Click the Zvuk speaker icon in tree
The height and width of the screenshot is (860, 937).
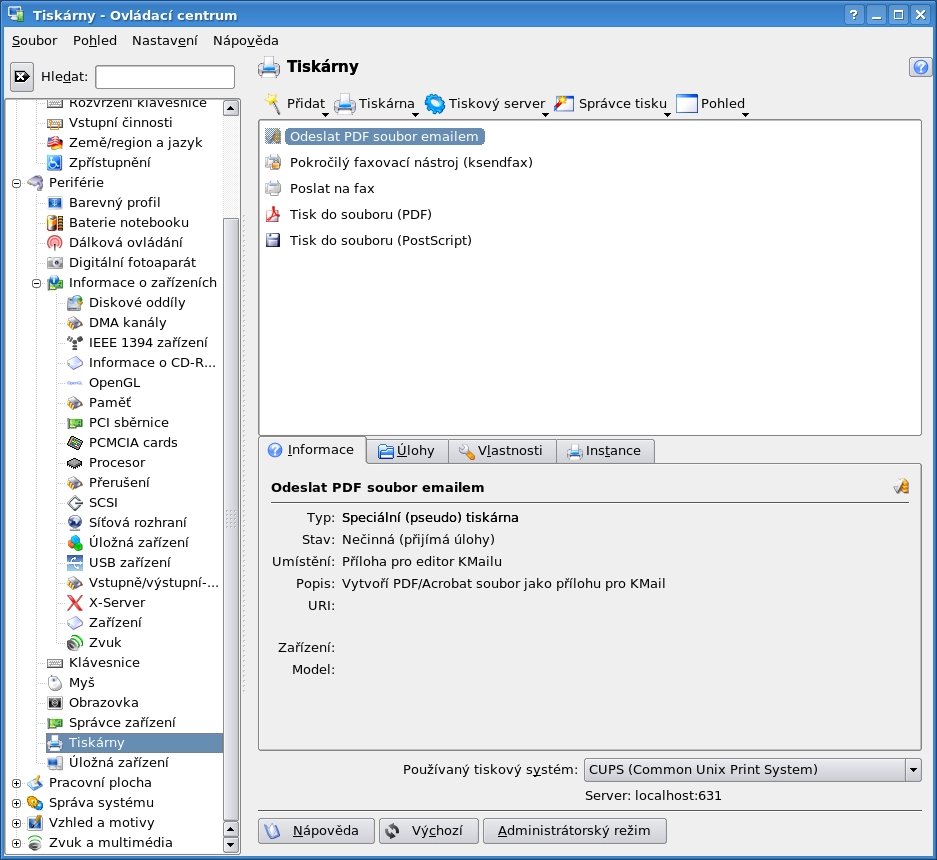coord(75,642)
